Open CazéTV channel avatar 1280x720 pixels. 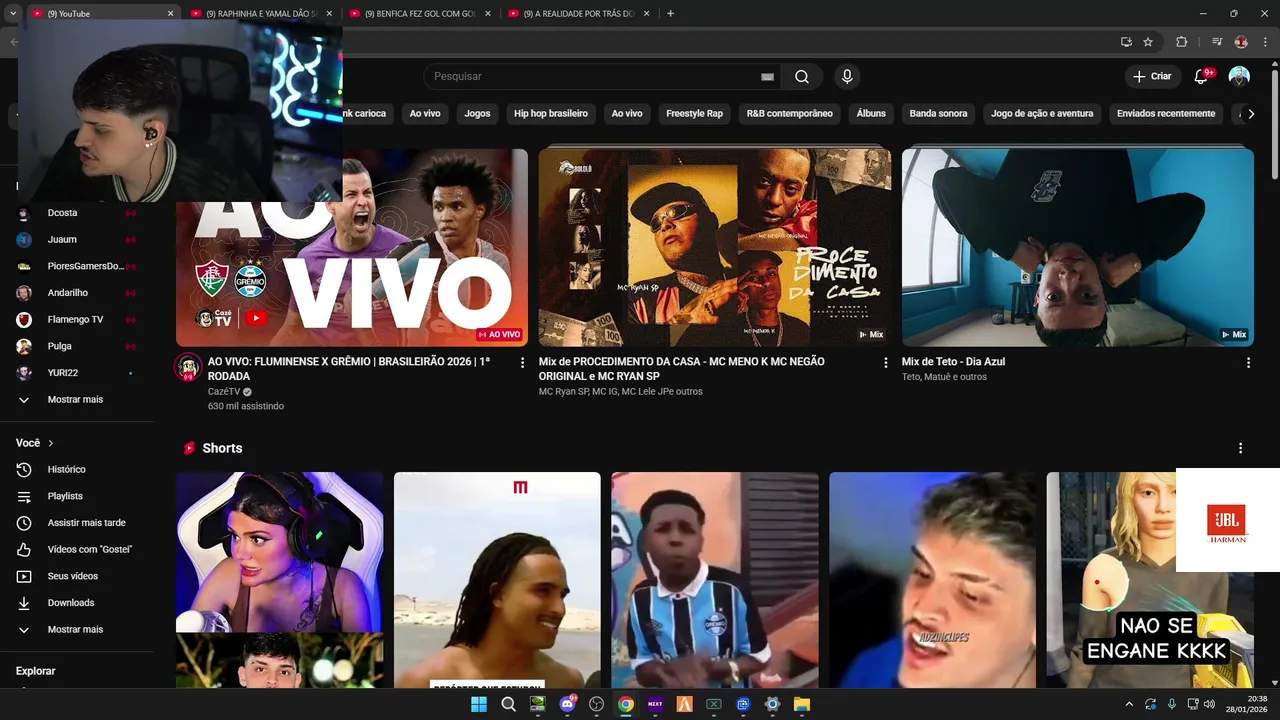coord(188,367)
